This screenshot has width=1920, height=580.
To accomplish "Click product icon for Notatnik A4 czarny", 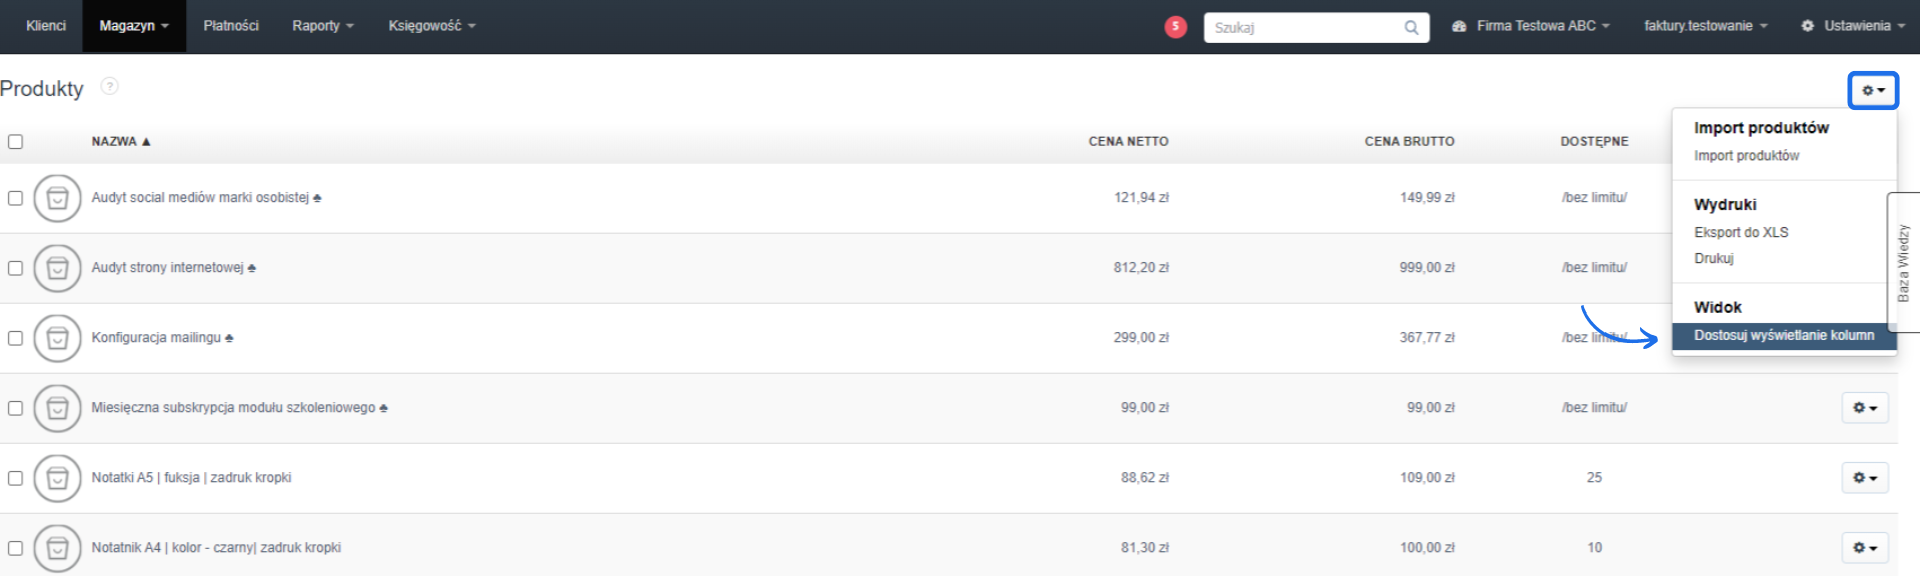I will coord(57,548).
